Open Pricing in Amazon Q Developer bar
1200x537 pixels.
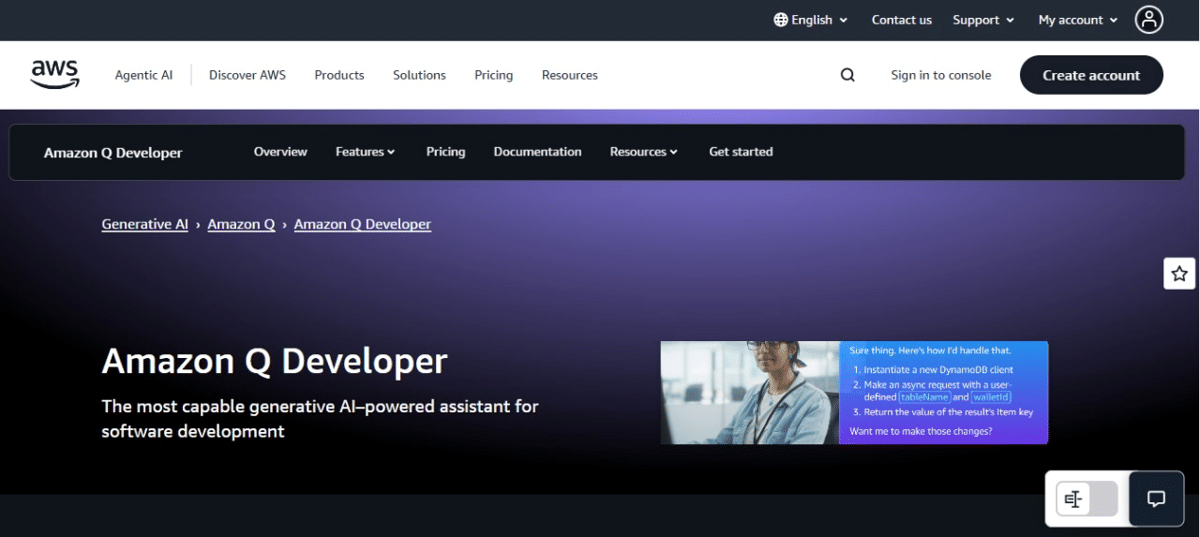[446, 152]
